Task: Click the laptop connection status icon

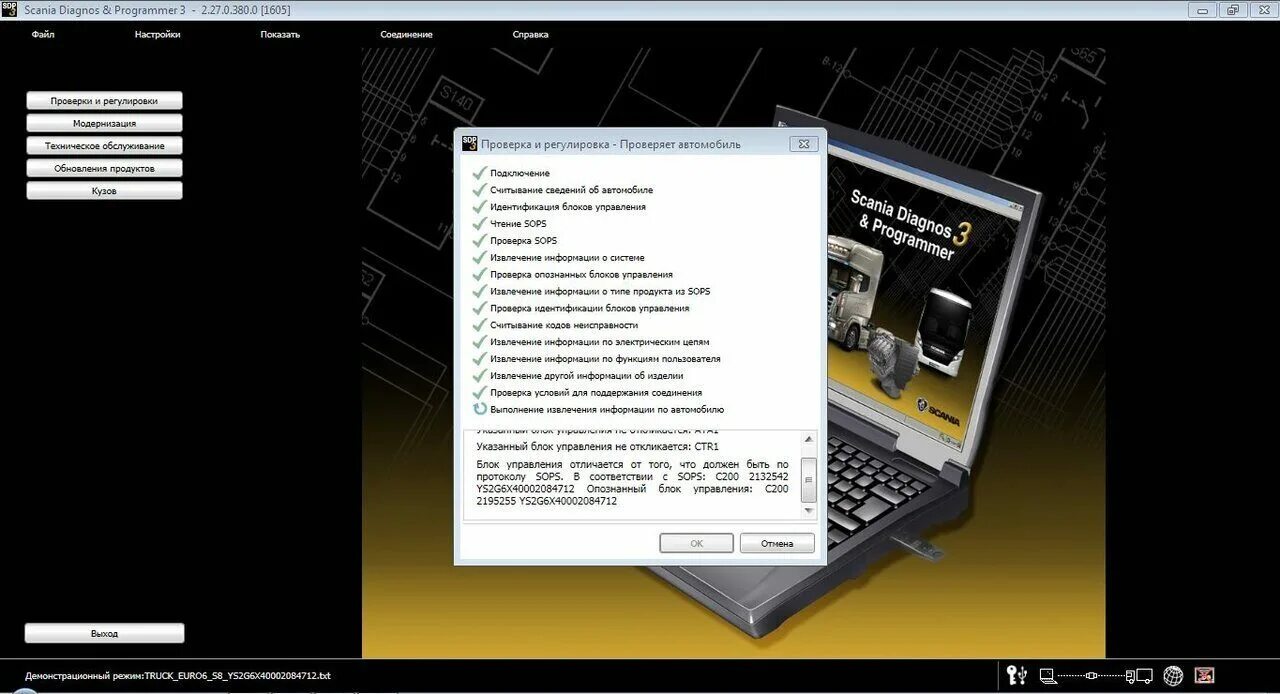Action: tap(1048, 676)
